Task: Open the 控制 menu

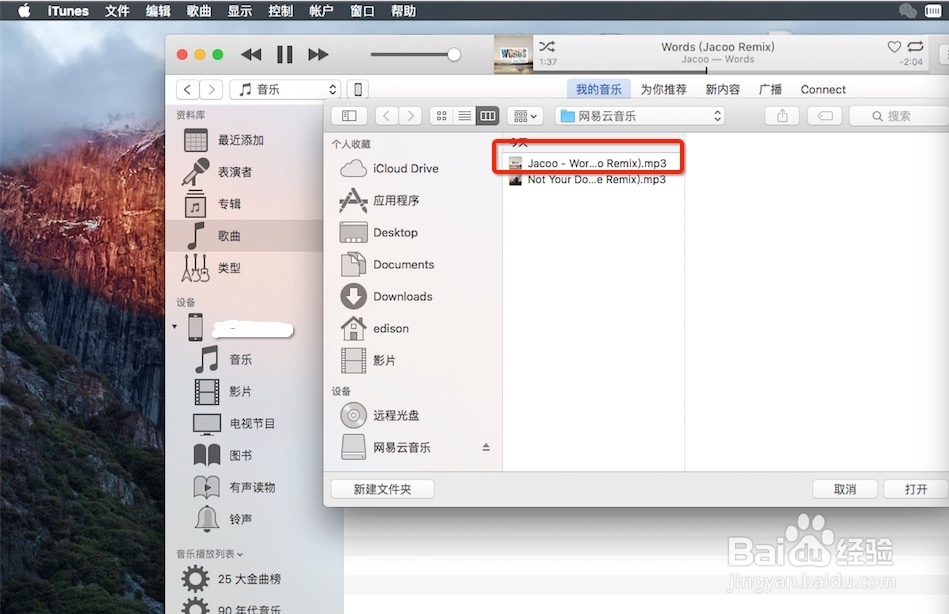Action: 280,10
